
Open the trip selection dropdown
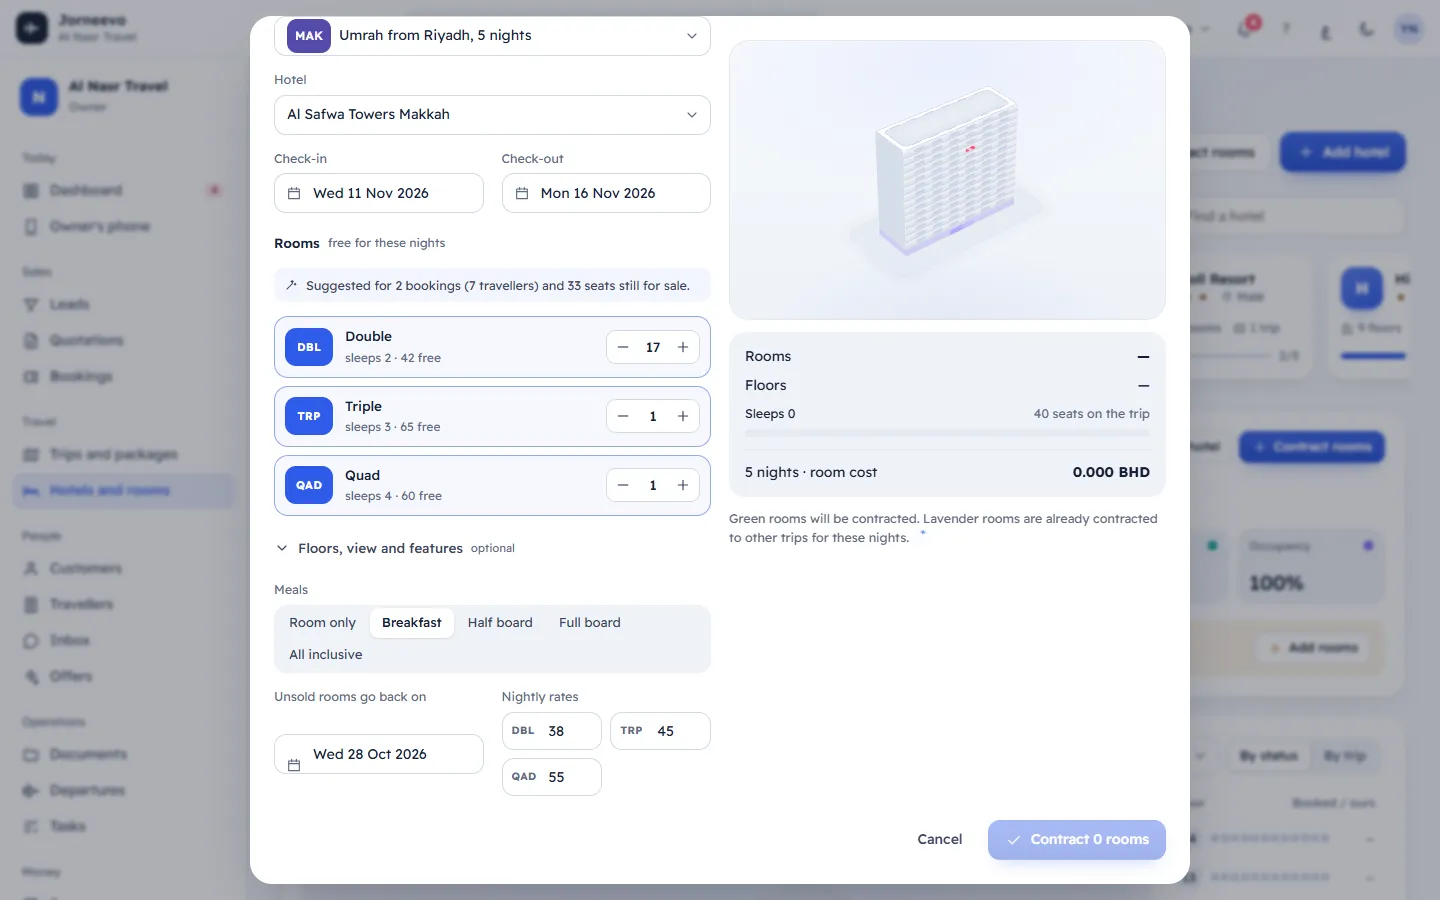pos(492,36)
